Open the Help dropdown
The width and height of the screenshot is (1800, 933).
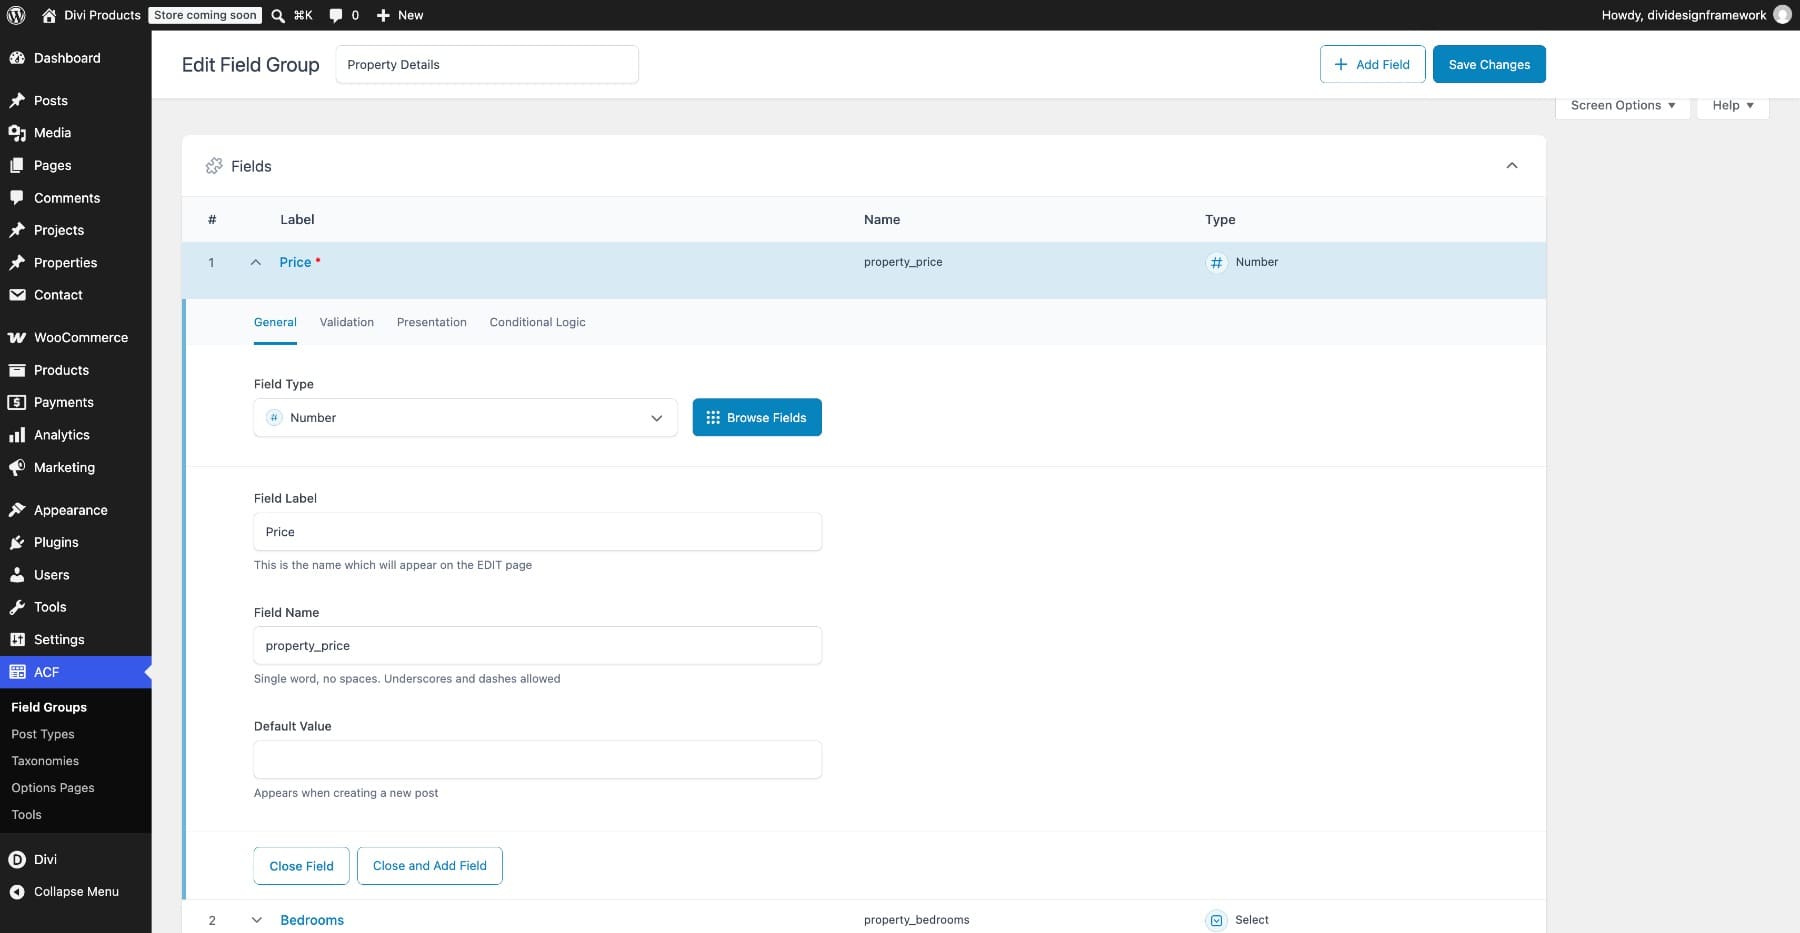(1732, 106)
